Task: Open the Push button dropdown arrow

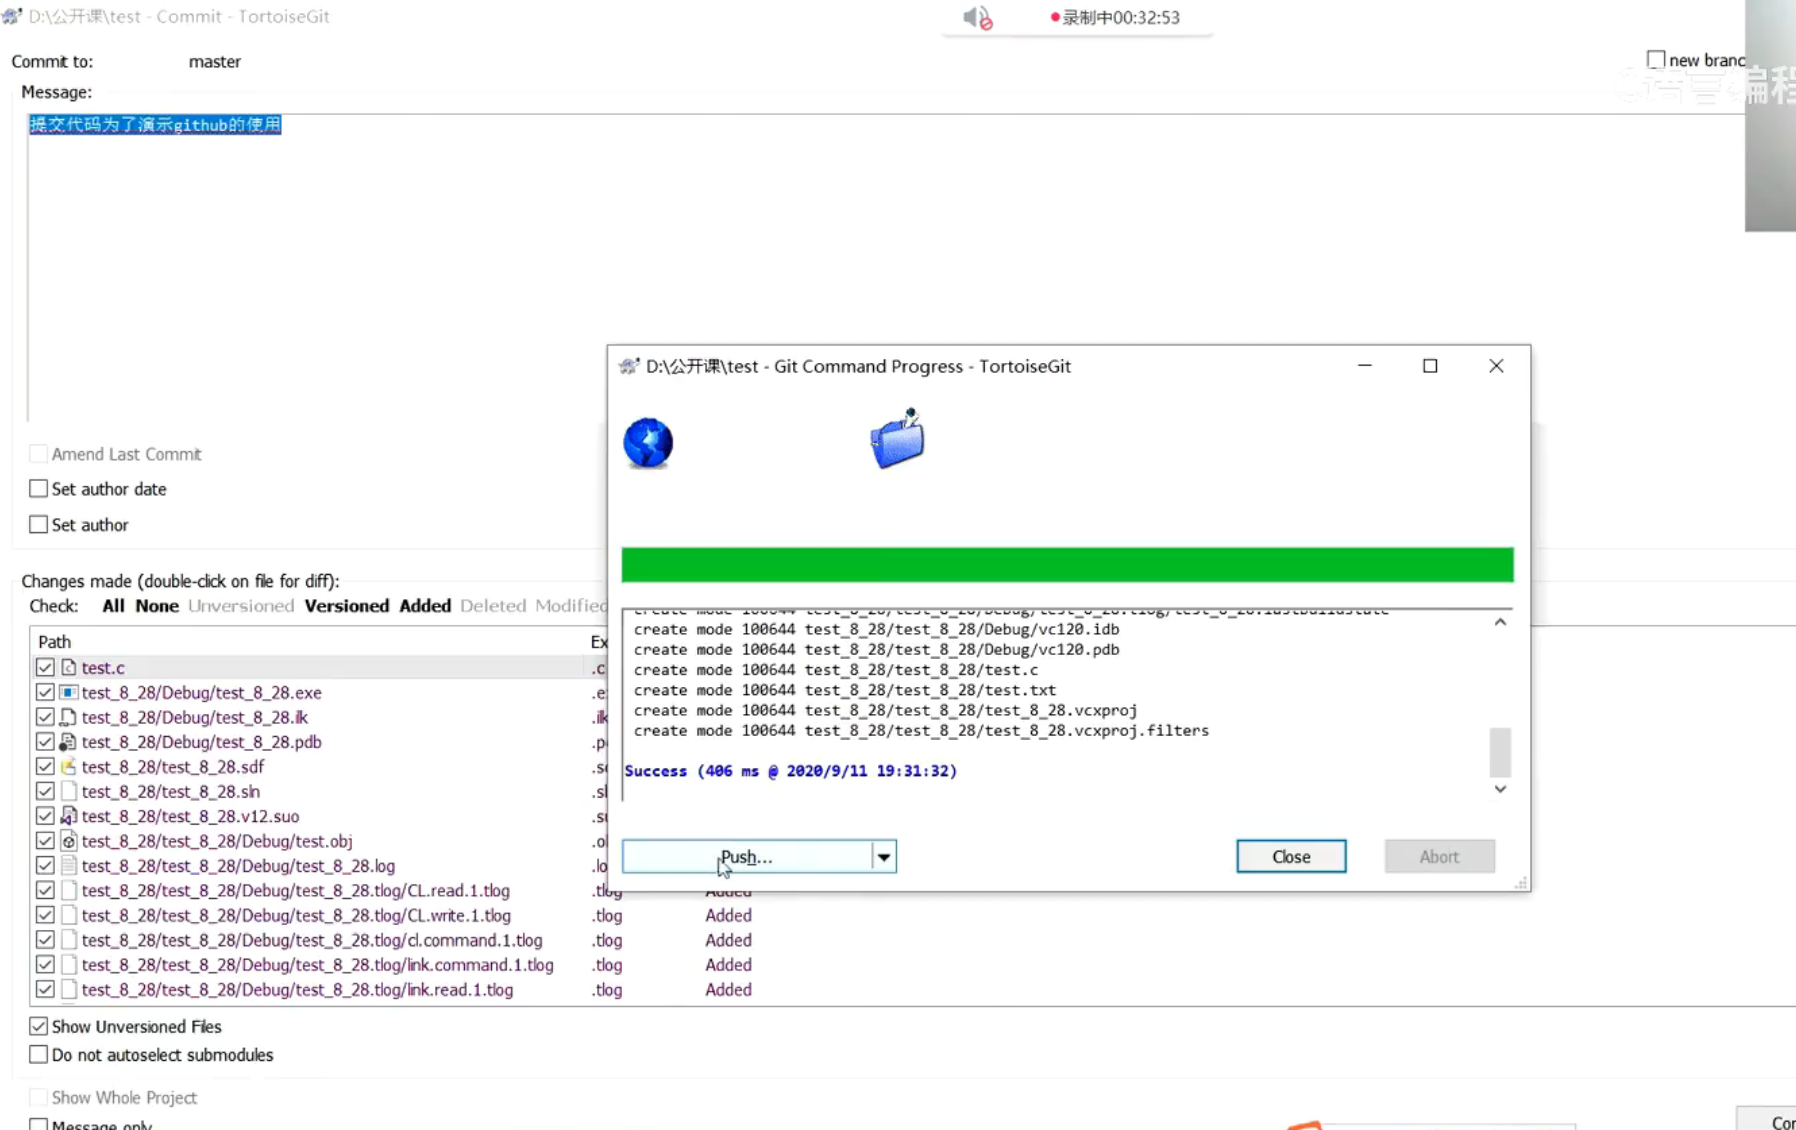Action: pos(884,857)
